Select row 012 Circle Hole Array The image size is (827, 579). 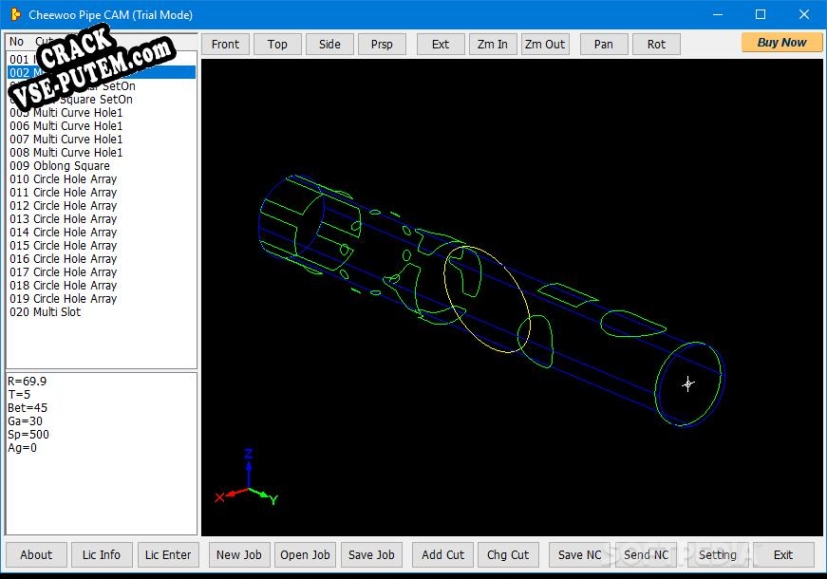[101, 206]
